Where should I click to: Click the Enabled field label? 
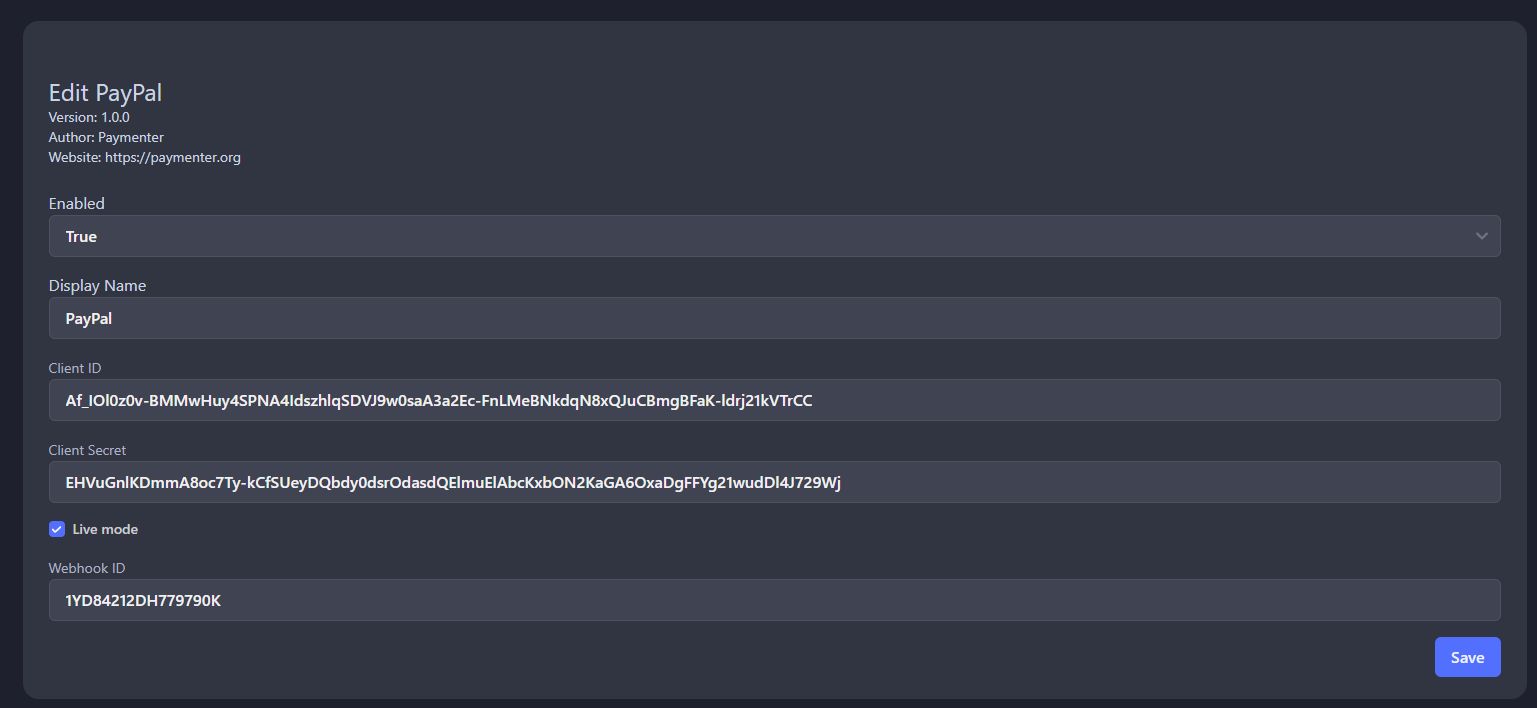[77, 203]
